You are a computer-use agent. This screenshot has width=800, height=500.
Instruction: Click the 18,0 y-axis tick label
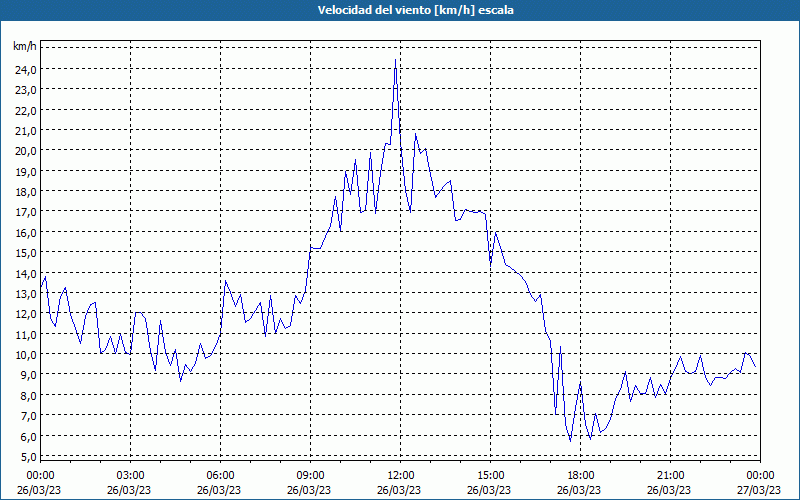click(26, 192)
